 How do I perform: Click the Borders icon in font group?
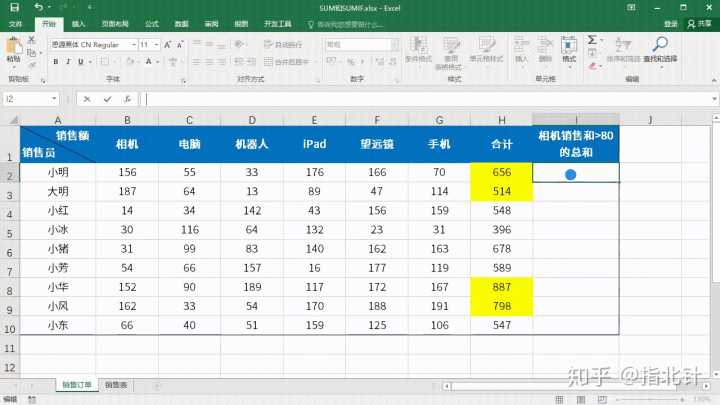coord(104,62)
